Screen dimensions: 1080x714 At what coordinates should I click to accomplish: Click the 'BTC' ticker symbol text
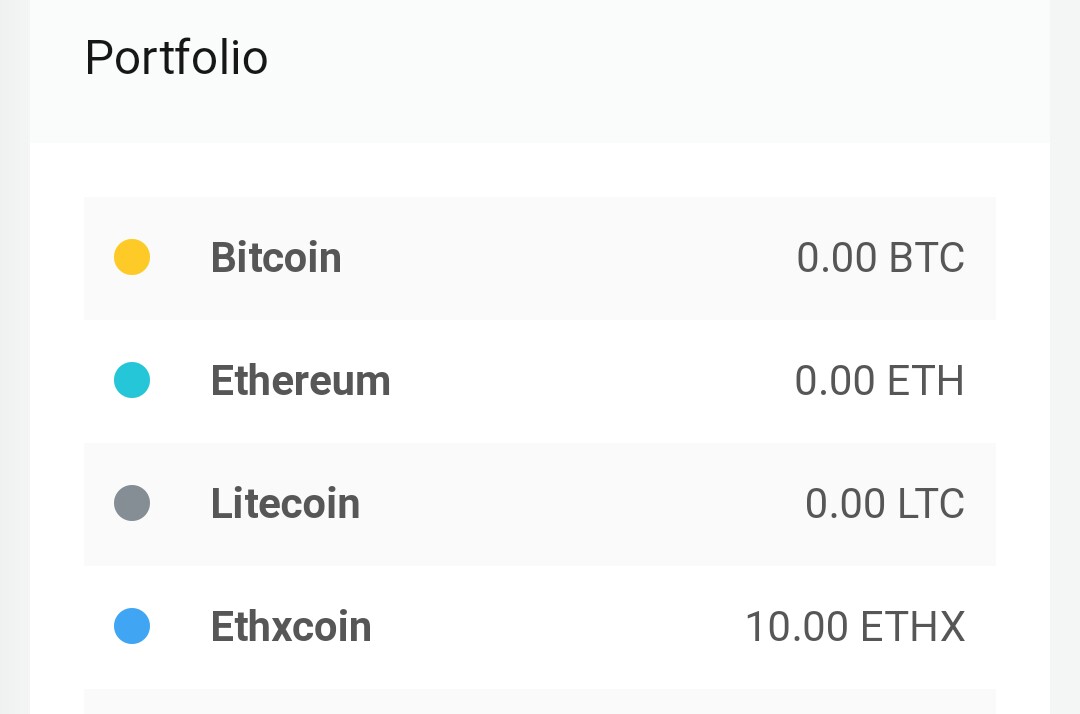coord(926,258)
